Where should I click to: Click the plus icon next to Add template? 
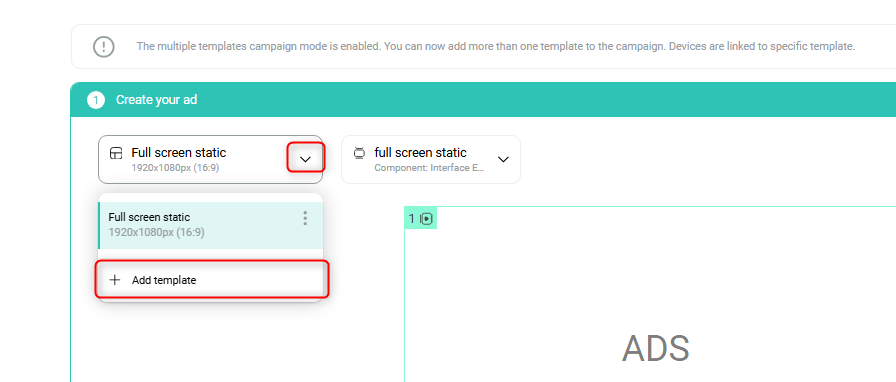pos(115,280)
